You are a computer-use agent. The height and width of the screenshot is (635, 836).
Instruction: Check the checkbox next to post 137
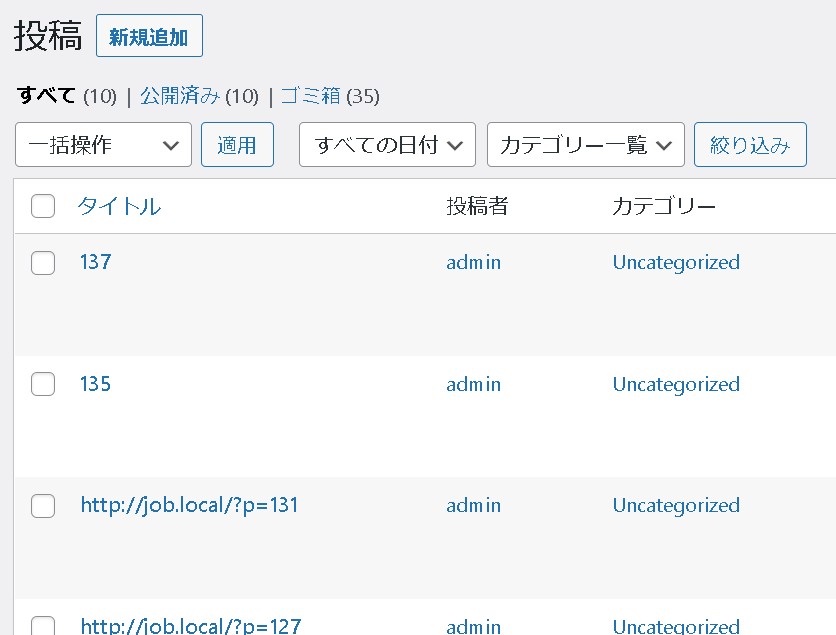(42, 262)
